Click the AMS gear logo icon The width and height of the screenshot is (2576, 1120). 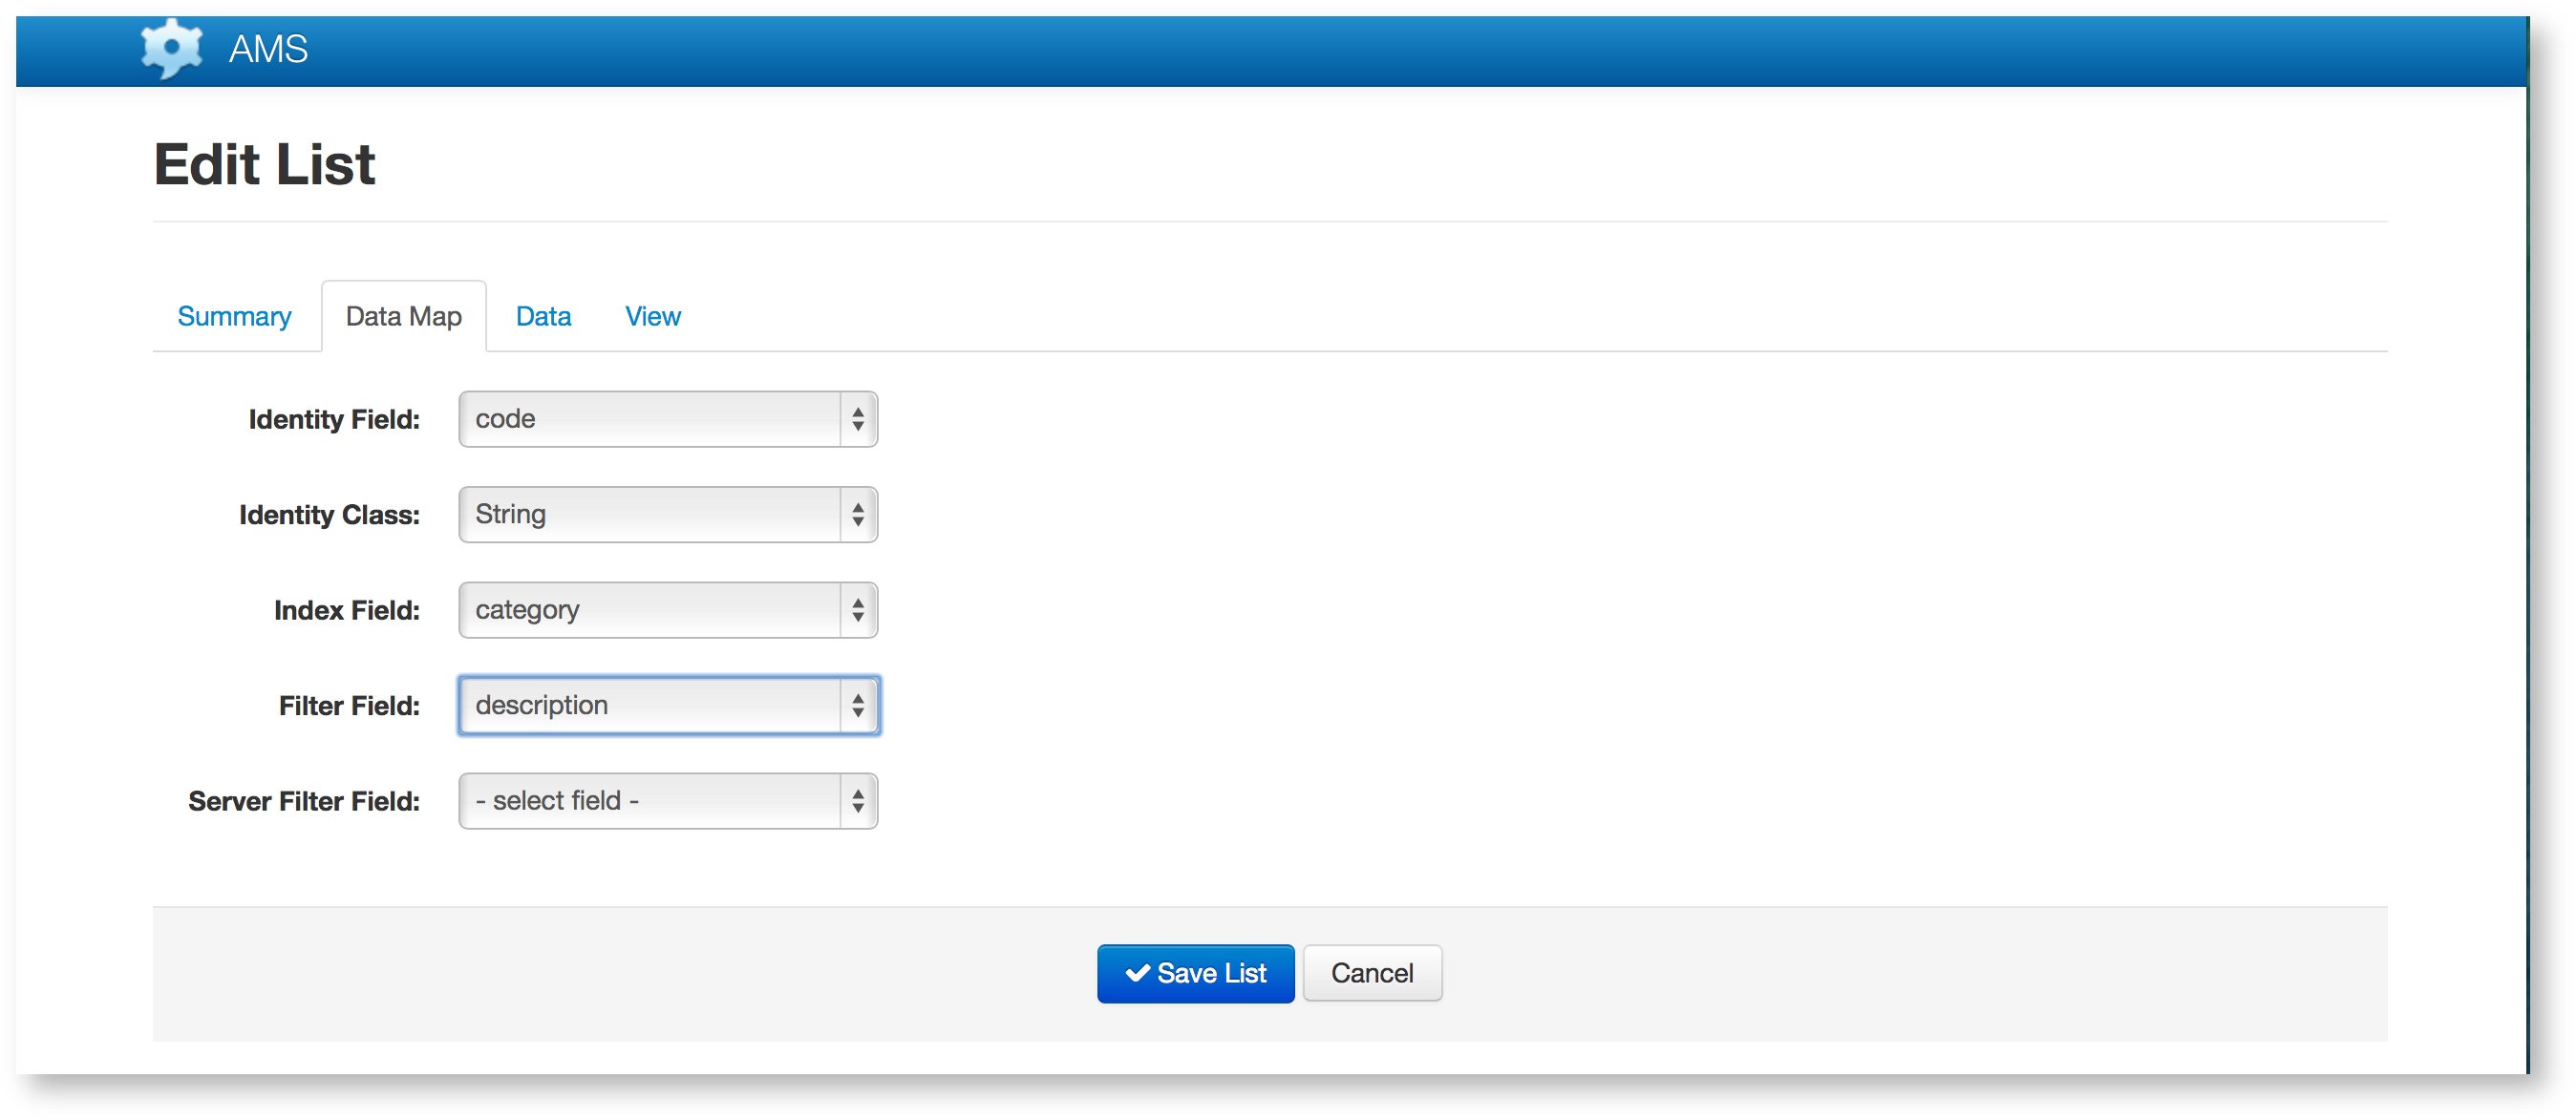(x=171, y=48)
